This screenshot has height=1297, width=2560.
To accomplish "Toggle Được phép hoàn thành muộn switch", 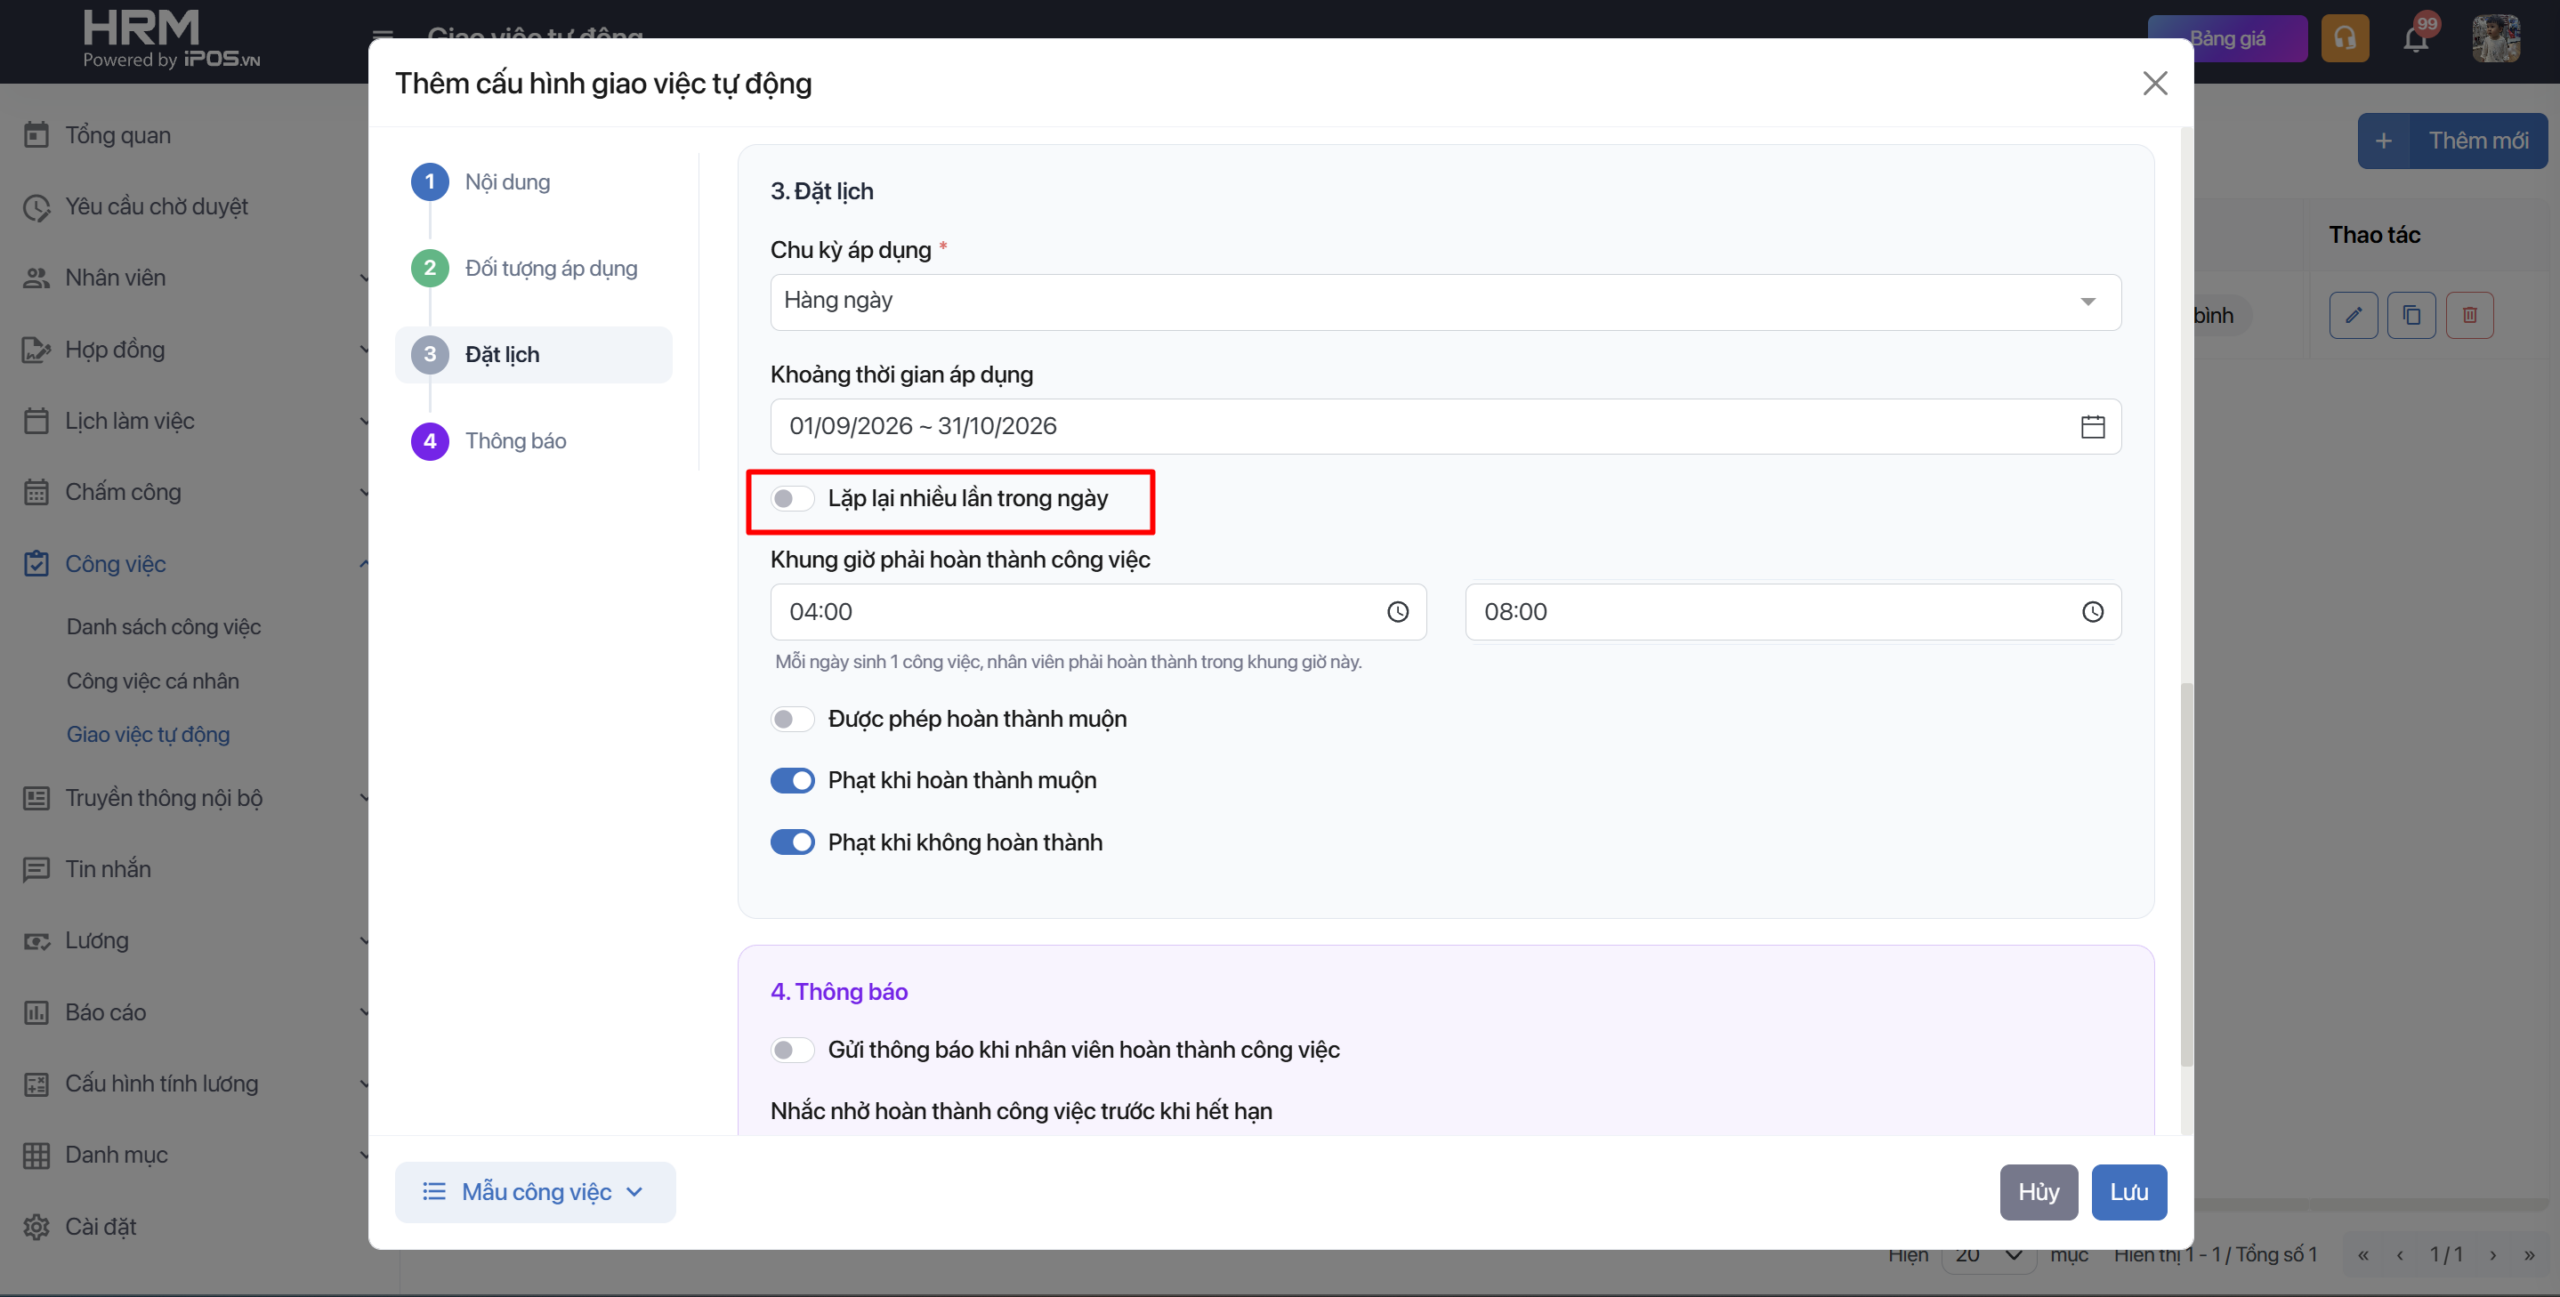I will point(792,719).
